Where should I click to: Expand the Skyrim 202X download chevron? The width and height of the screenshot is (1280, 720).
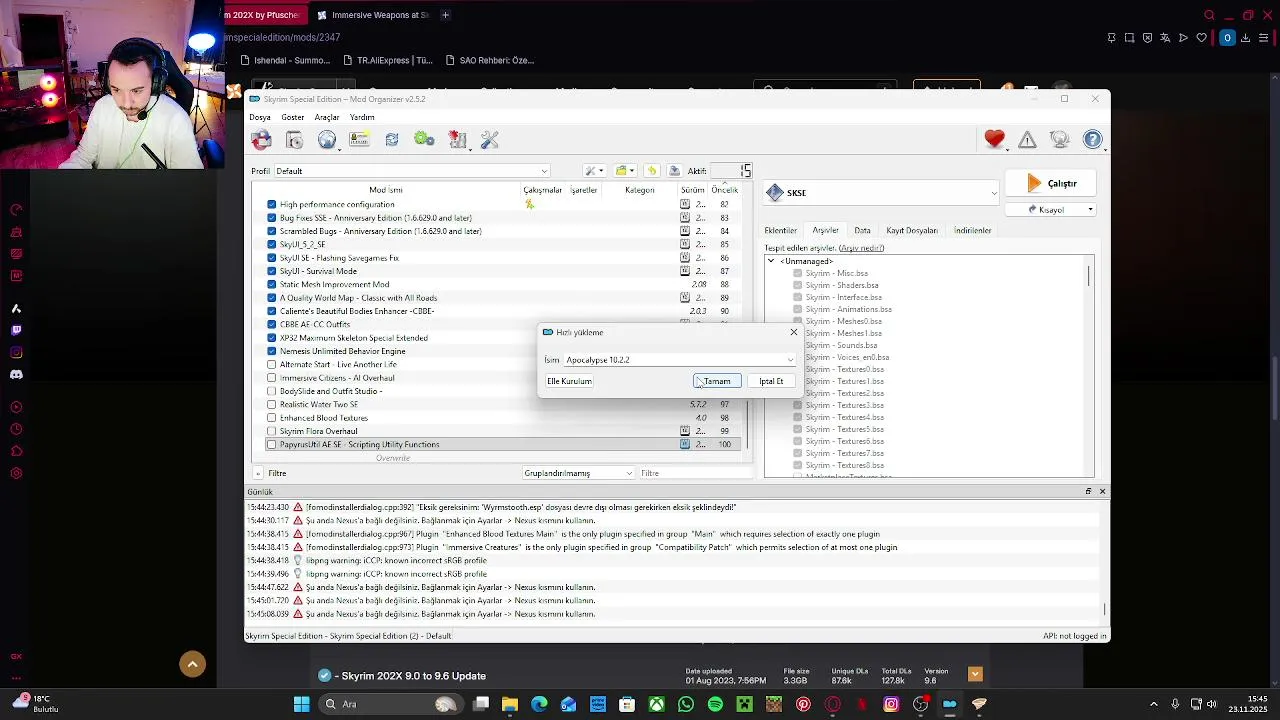[x=975, y=674]
